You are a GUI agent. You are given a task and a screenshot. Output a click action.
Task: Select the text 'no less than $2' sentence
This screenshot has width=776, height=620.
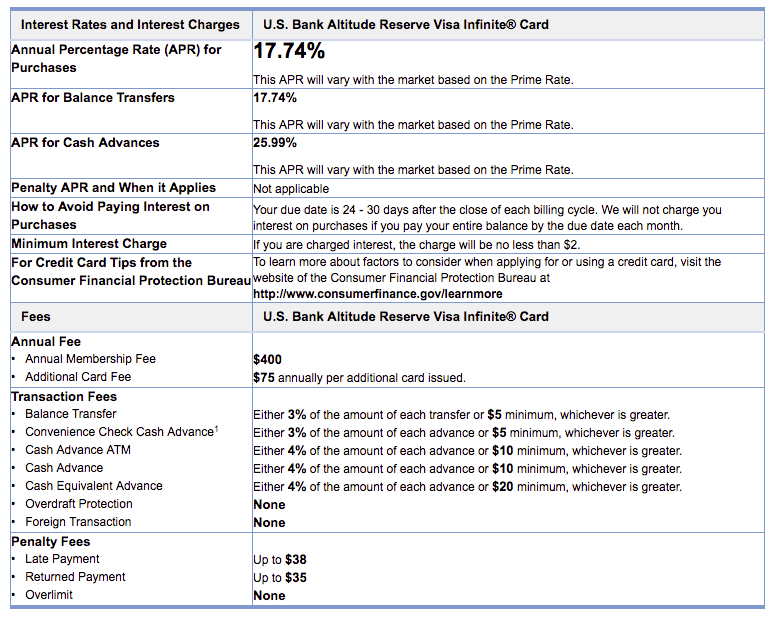pyautogui.click(x=416, y=245)
